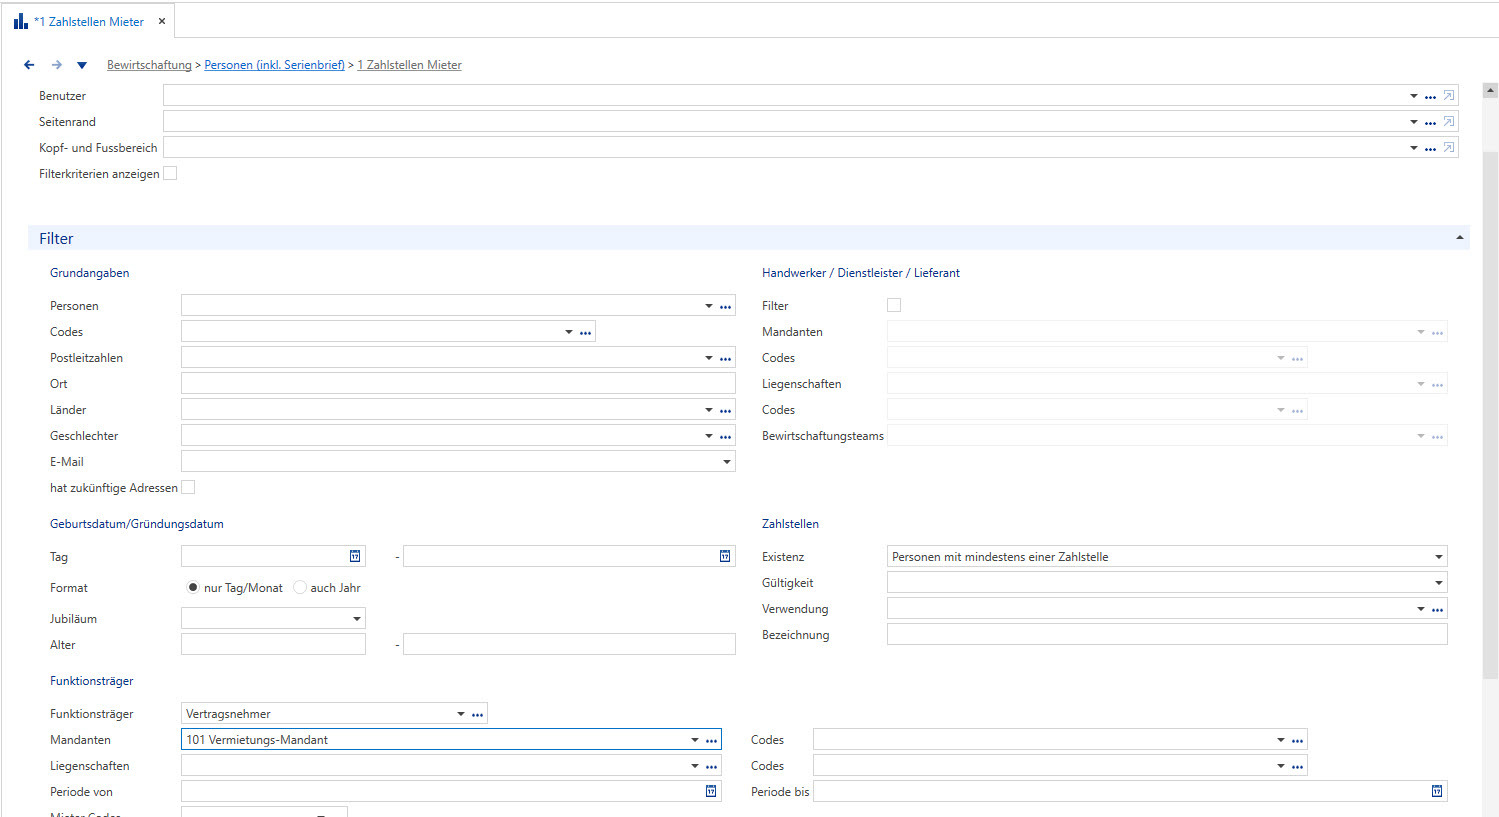Open the Seitenrand ellipsis lookup
1499x817 pixels.
[x=1430, y=123]
